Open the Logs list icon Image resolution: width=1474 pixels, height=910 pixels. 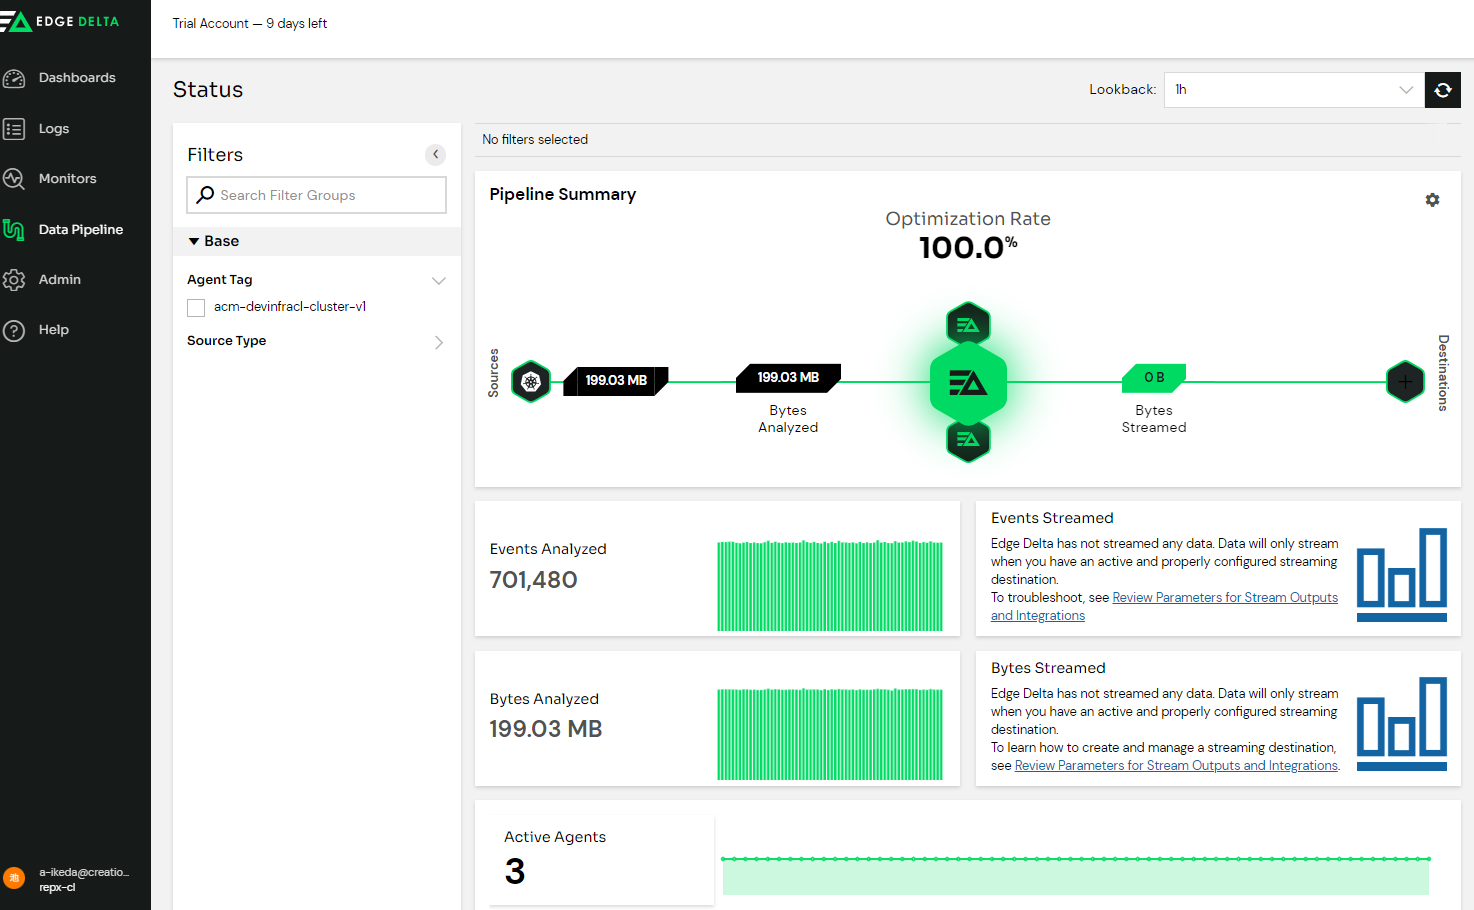14,128
